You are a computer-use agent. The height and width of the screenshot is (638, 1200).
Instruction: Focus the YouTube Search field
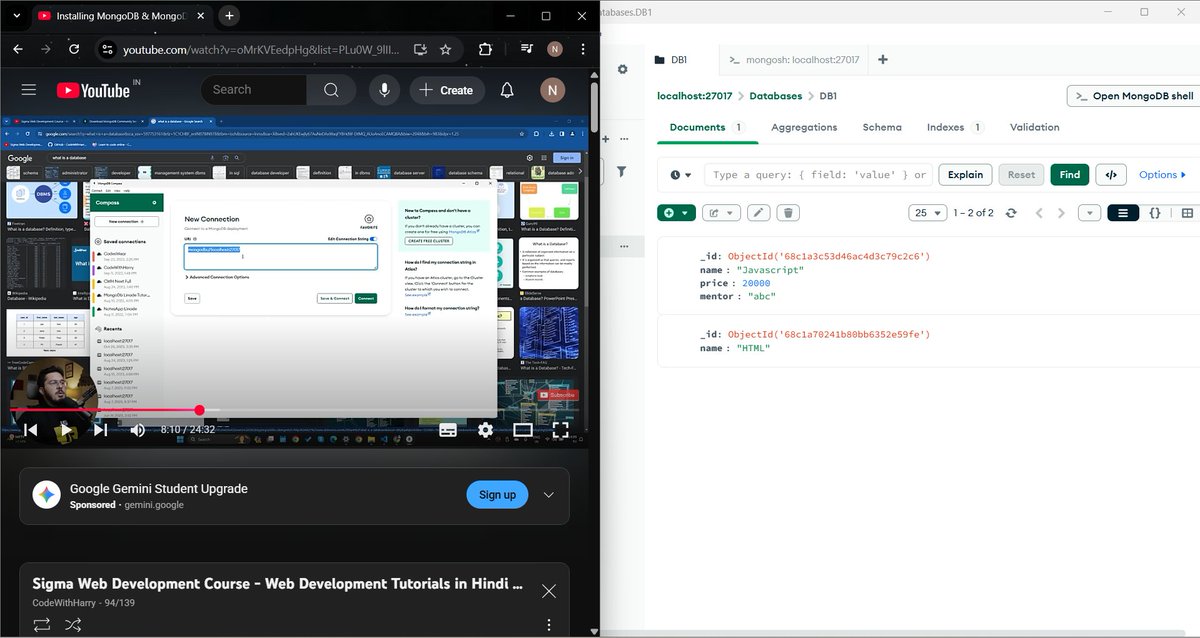point(254,90)
